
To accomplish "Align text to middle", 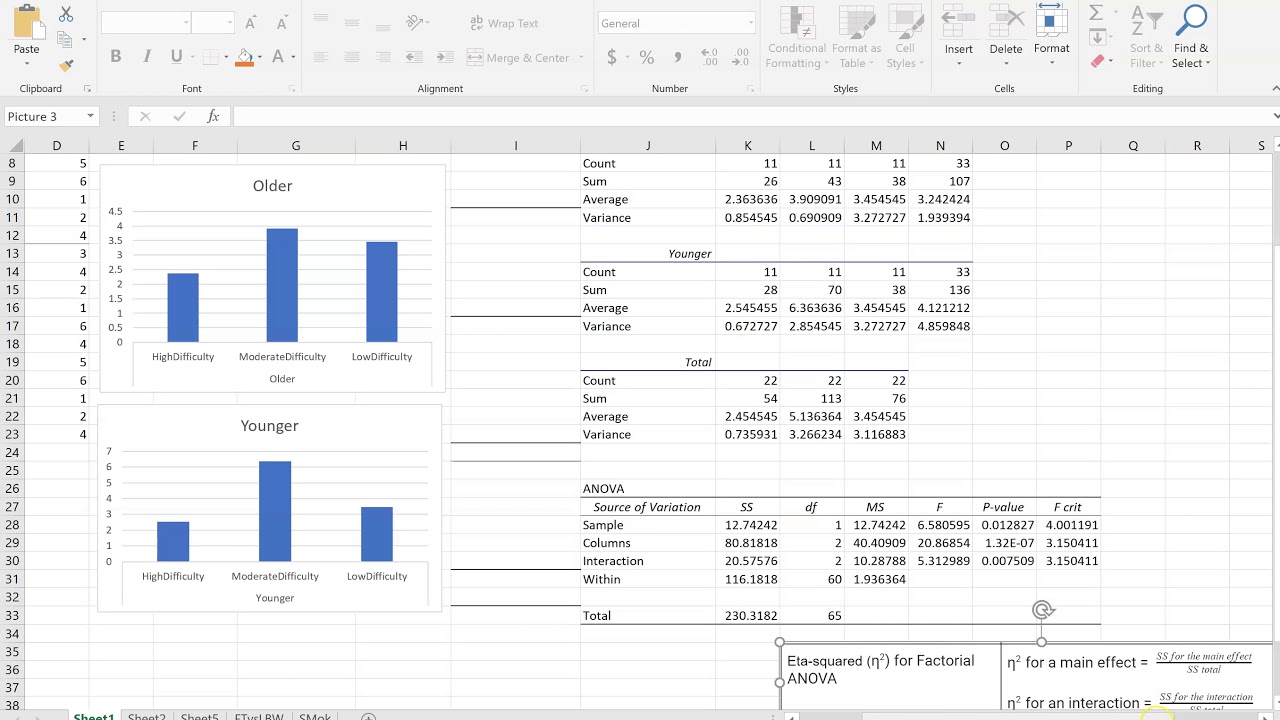I will pos(352,22).
